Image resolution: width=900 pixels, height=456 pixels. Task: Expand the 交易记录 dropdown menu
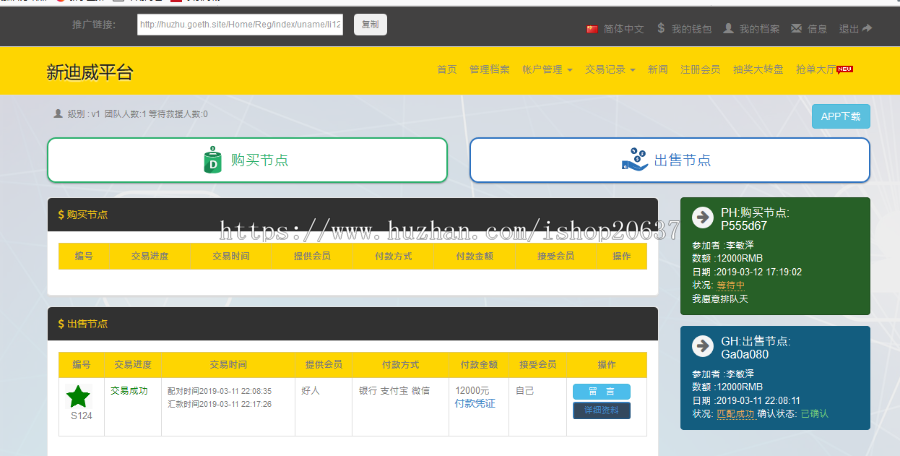click(x=610, y=69)
